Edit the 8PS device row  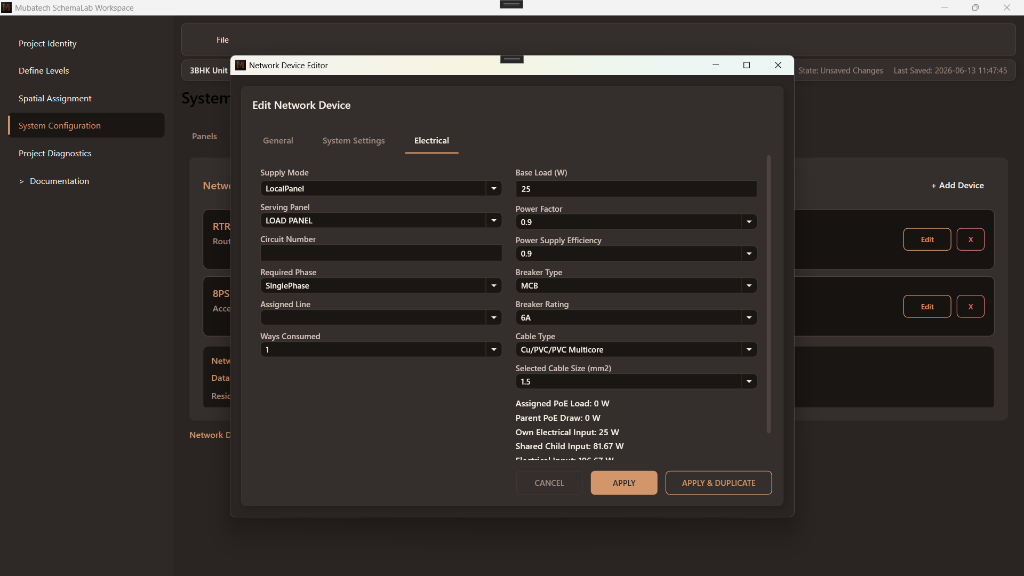point(927,306)
